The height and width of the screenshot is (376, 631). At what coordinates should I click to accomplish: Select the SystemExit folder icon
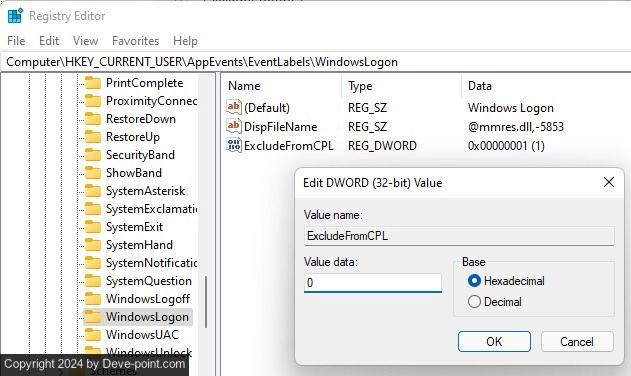point(93,227)
